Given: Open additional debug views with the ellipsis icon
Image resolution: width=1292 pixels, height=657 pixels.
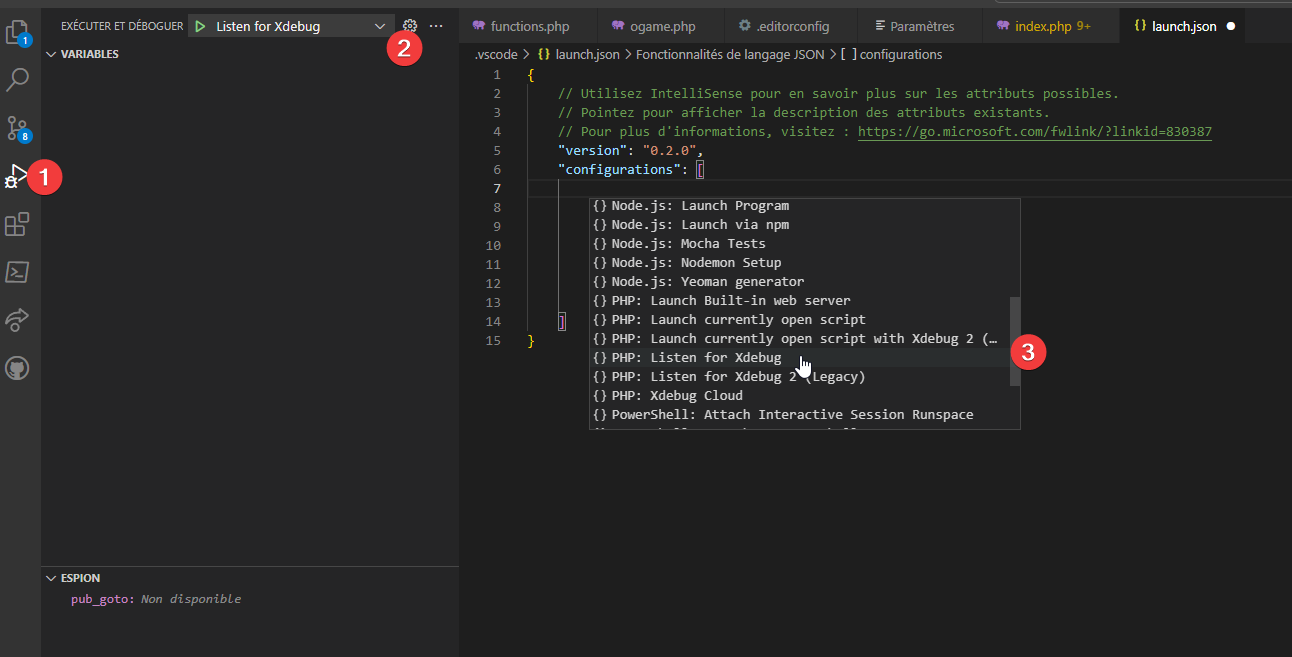Looking at the screenshot, I should pos(435,26).
